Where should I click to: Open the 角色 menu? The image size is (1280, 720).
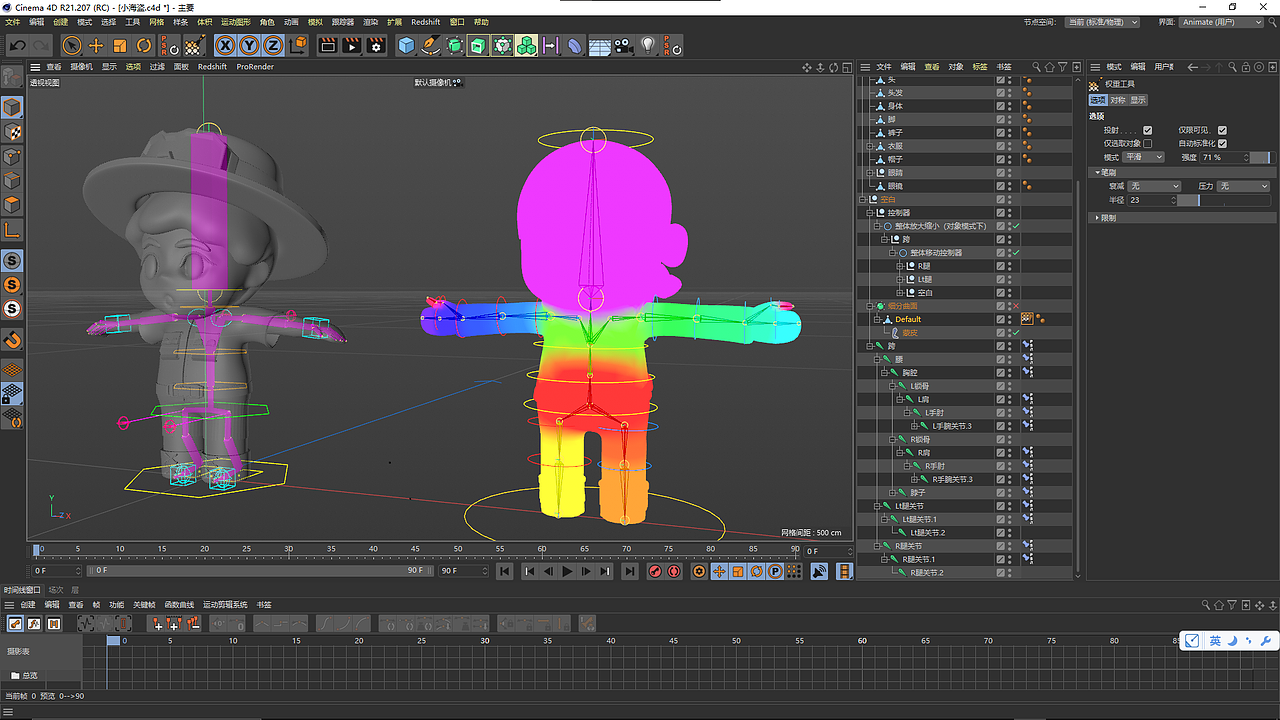(267, 22)
